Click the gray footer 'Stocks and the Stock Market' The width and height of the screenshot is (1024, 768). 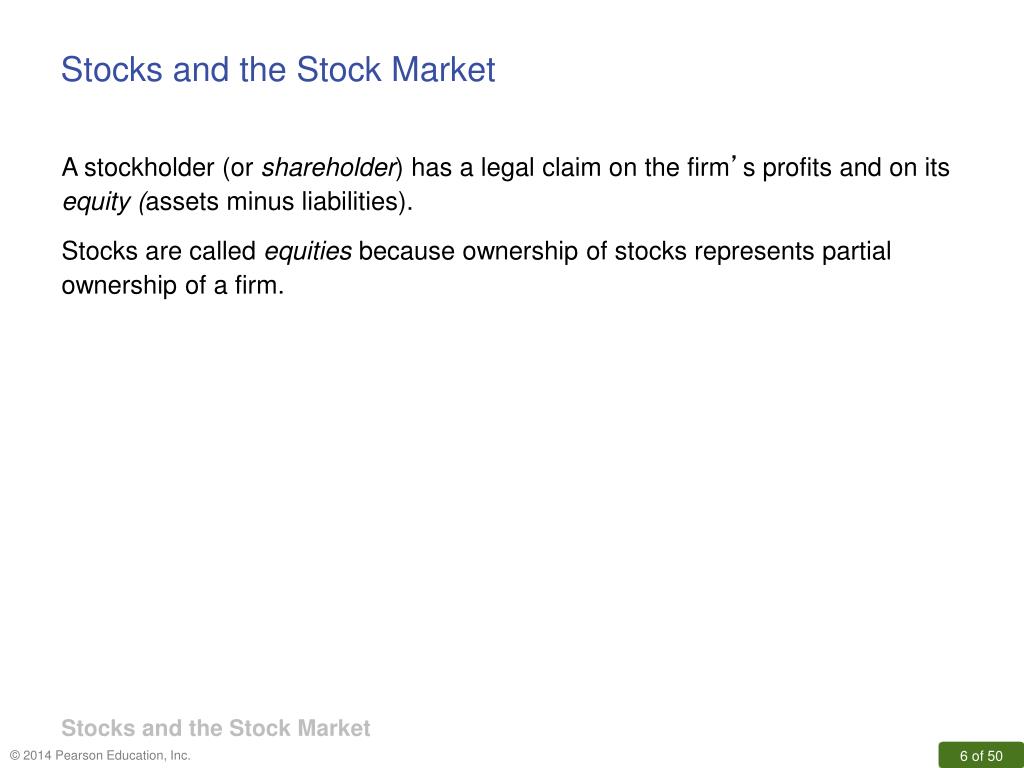coord(216,728)
